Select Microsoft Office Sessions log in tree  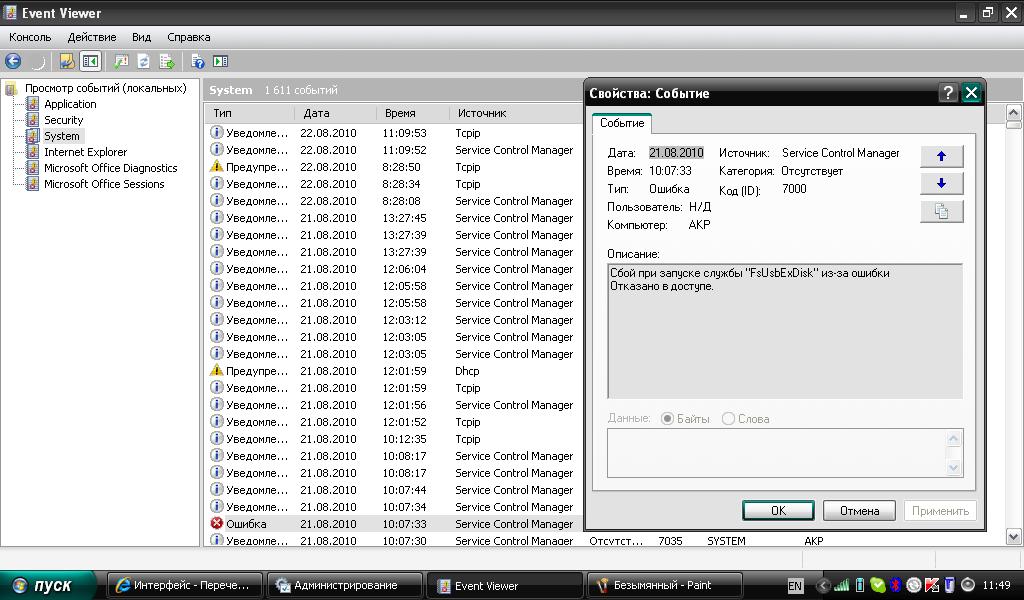click(104, 184)
